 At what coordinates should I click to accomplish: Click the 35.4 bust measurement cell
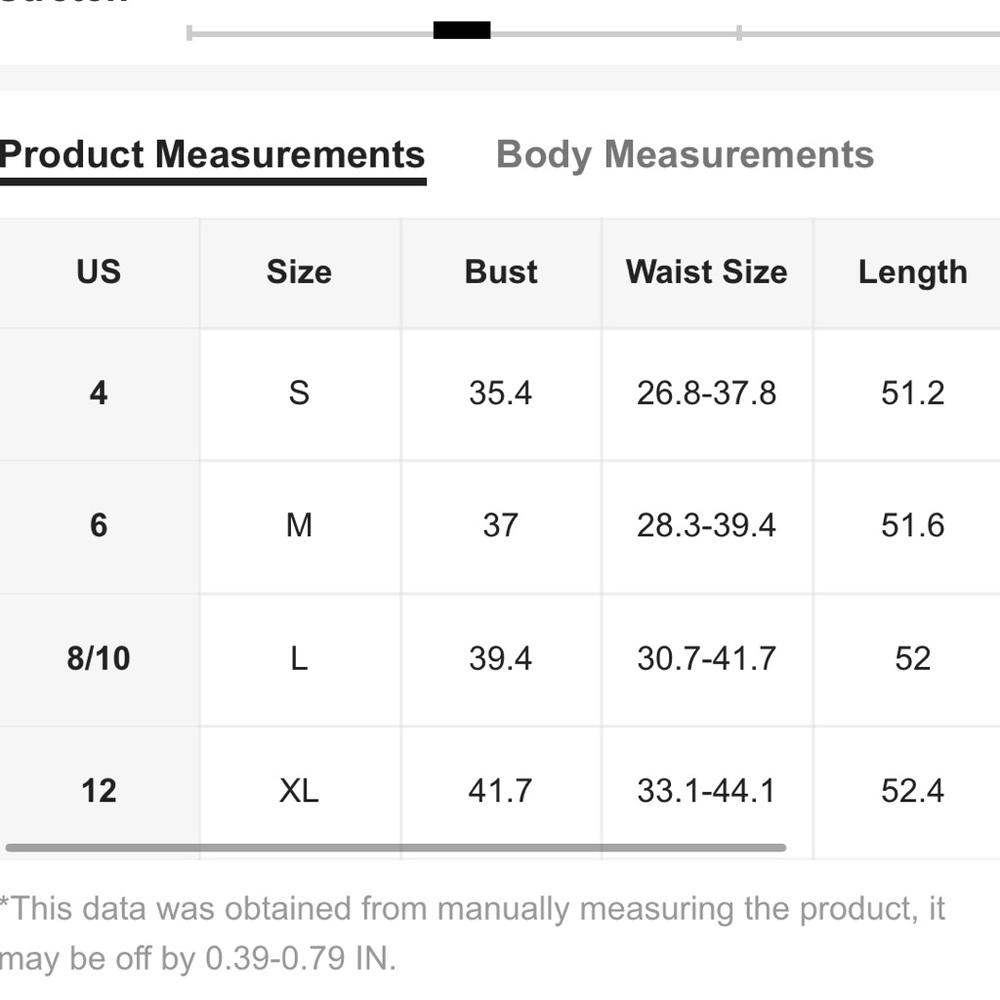pos(501,394)
